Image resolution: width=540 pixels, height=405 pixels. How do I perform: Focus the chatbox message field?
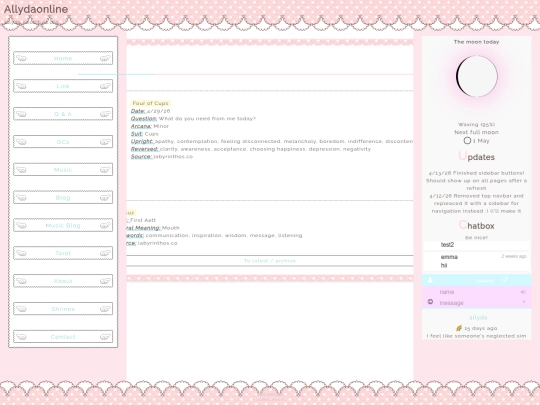(479, 303)
